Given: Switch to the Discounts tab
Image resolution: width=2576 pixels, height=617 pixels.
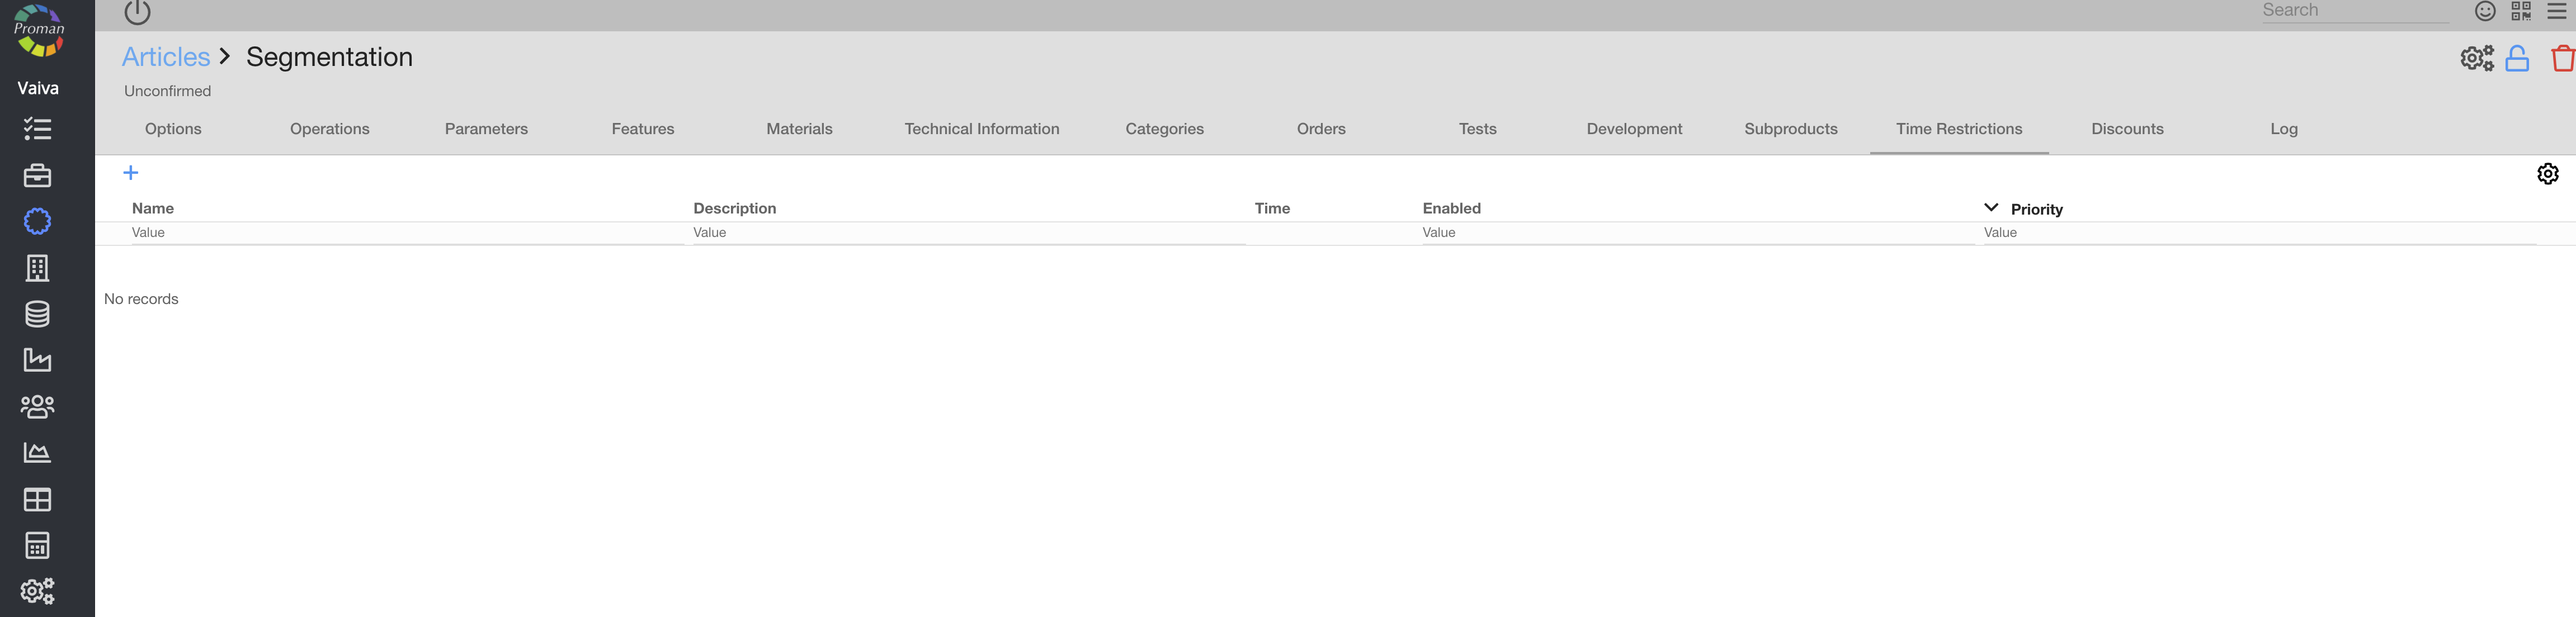Looking at the screenshot, I should click(x=2127, y=129).
